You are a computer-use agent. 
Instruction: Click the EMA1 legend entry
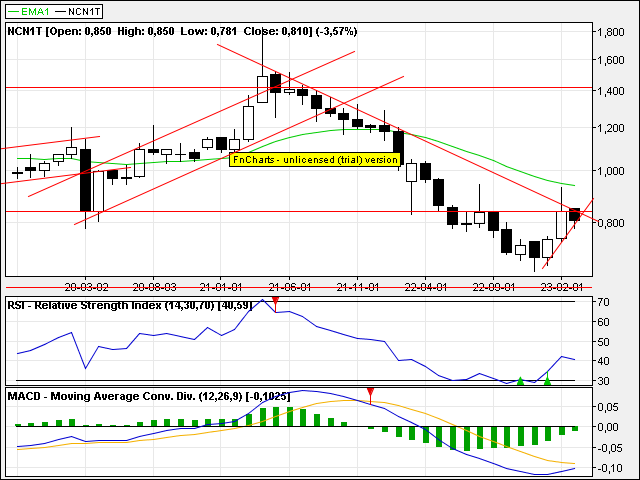(29, 11)
